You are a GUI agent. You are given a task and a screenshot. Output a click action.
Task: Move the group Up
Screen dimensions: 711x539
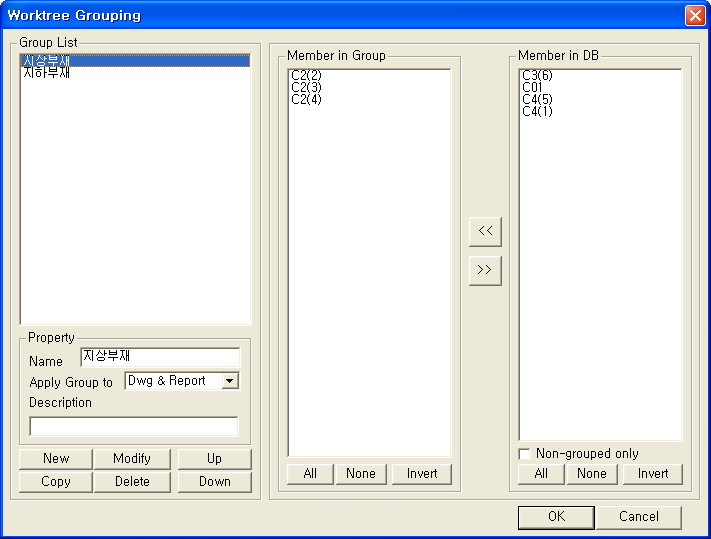[x=214, y=459]
